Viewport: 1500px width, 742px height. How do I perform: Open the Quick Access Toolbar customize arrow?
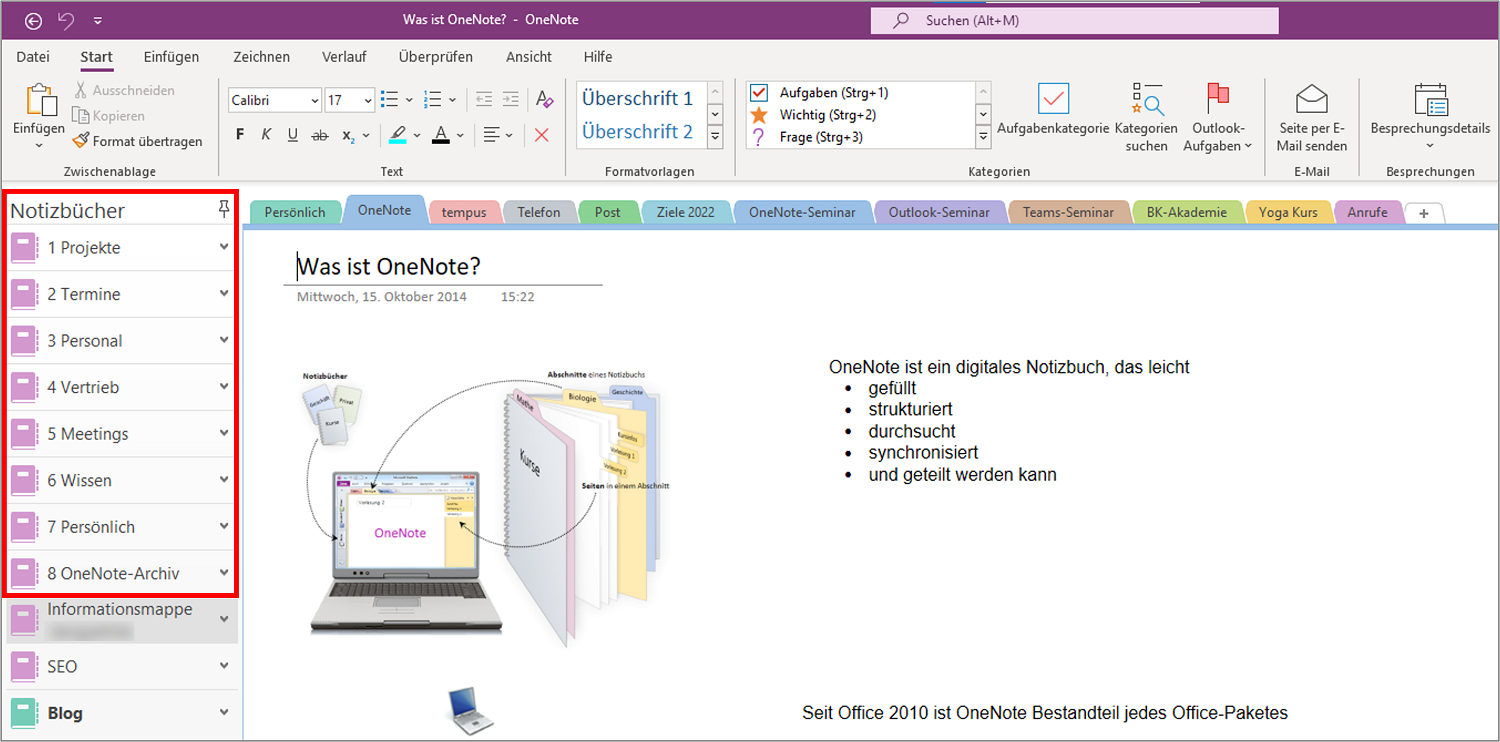pyautogui.click(x=97, y=20)
